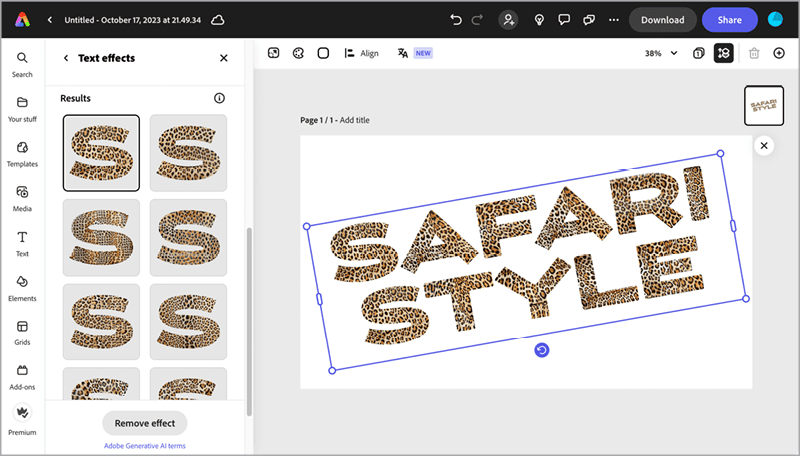The width and height of the screenshot is (800, 456).
Task: Open Add-ons in the sidebar
Action: pos(22,377)
